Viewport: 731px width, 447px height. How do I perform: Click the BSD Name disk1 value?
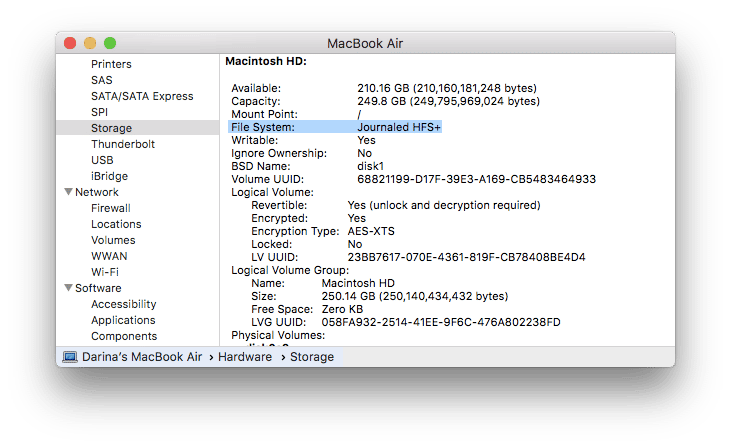coord(370,166)
